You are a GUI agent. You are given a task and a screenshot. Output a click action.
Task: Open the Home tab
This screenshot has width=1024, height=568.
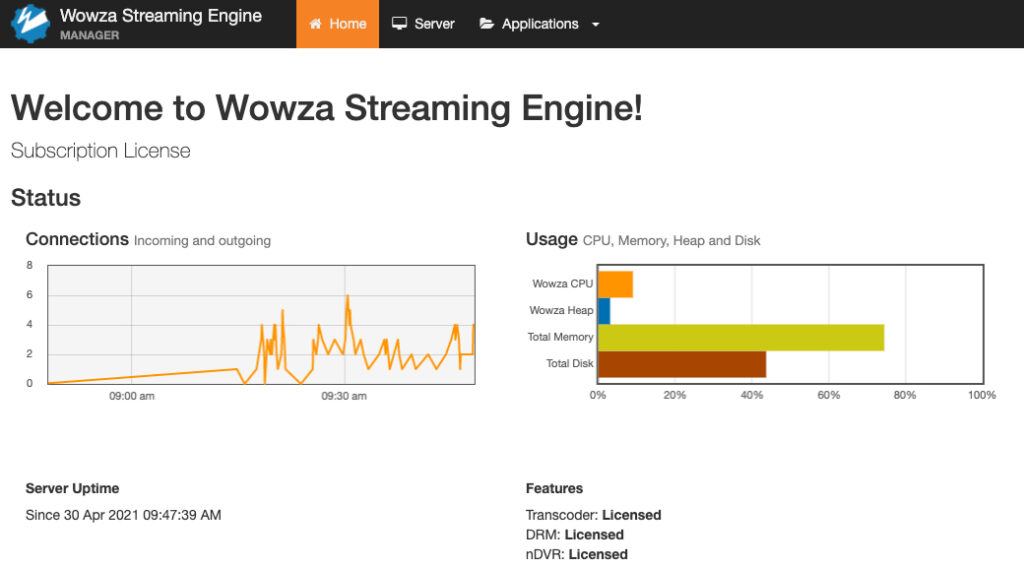[x=338, y=24]
